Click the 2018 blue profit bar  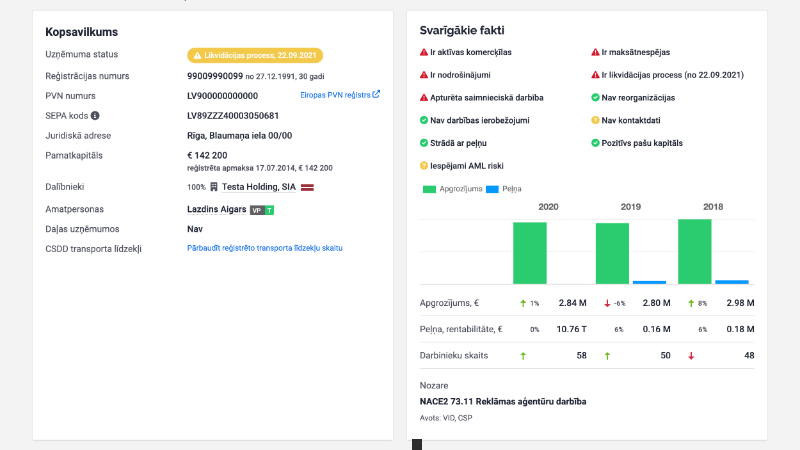[731, 282]
